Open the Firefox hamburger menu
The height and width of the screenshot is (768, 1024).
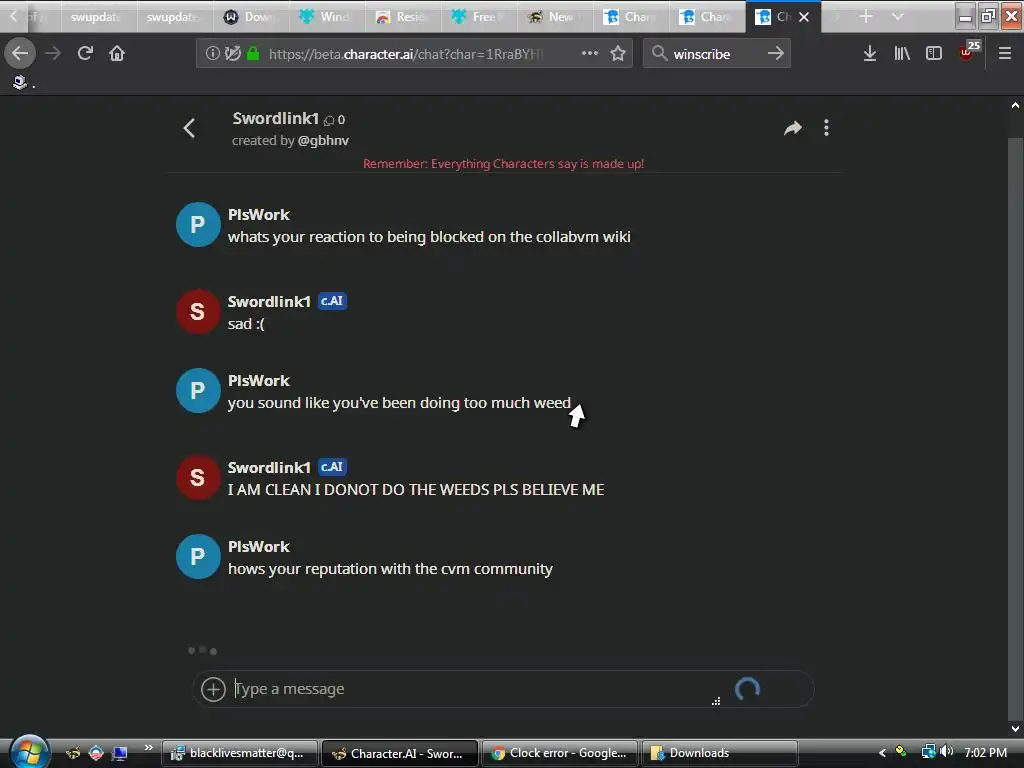click(1005, 54)
